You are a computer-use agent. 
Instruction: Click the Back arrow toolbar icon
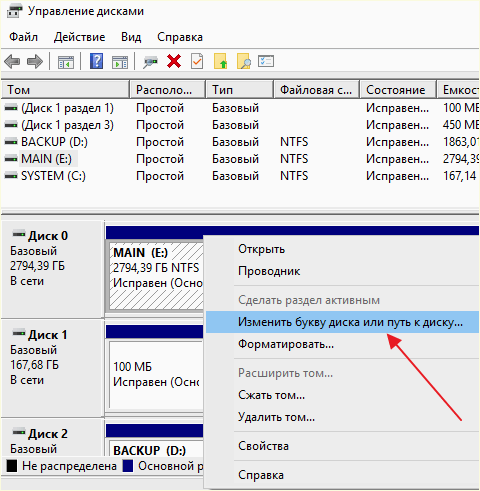point(12,62)
